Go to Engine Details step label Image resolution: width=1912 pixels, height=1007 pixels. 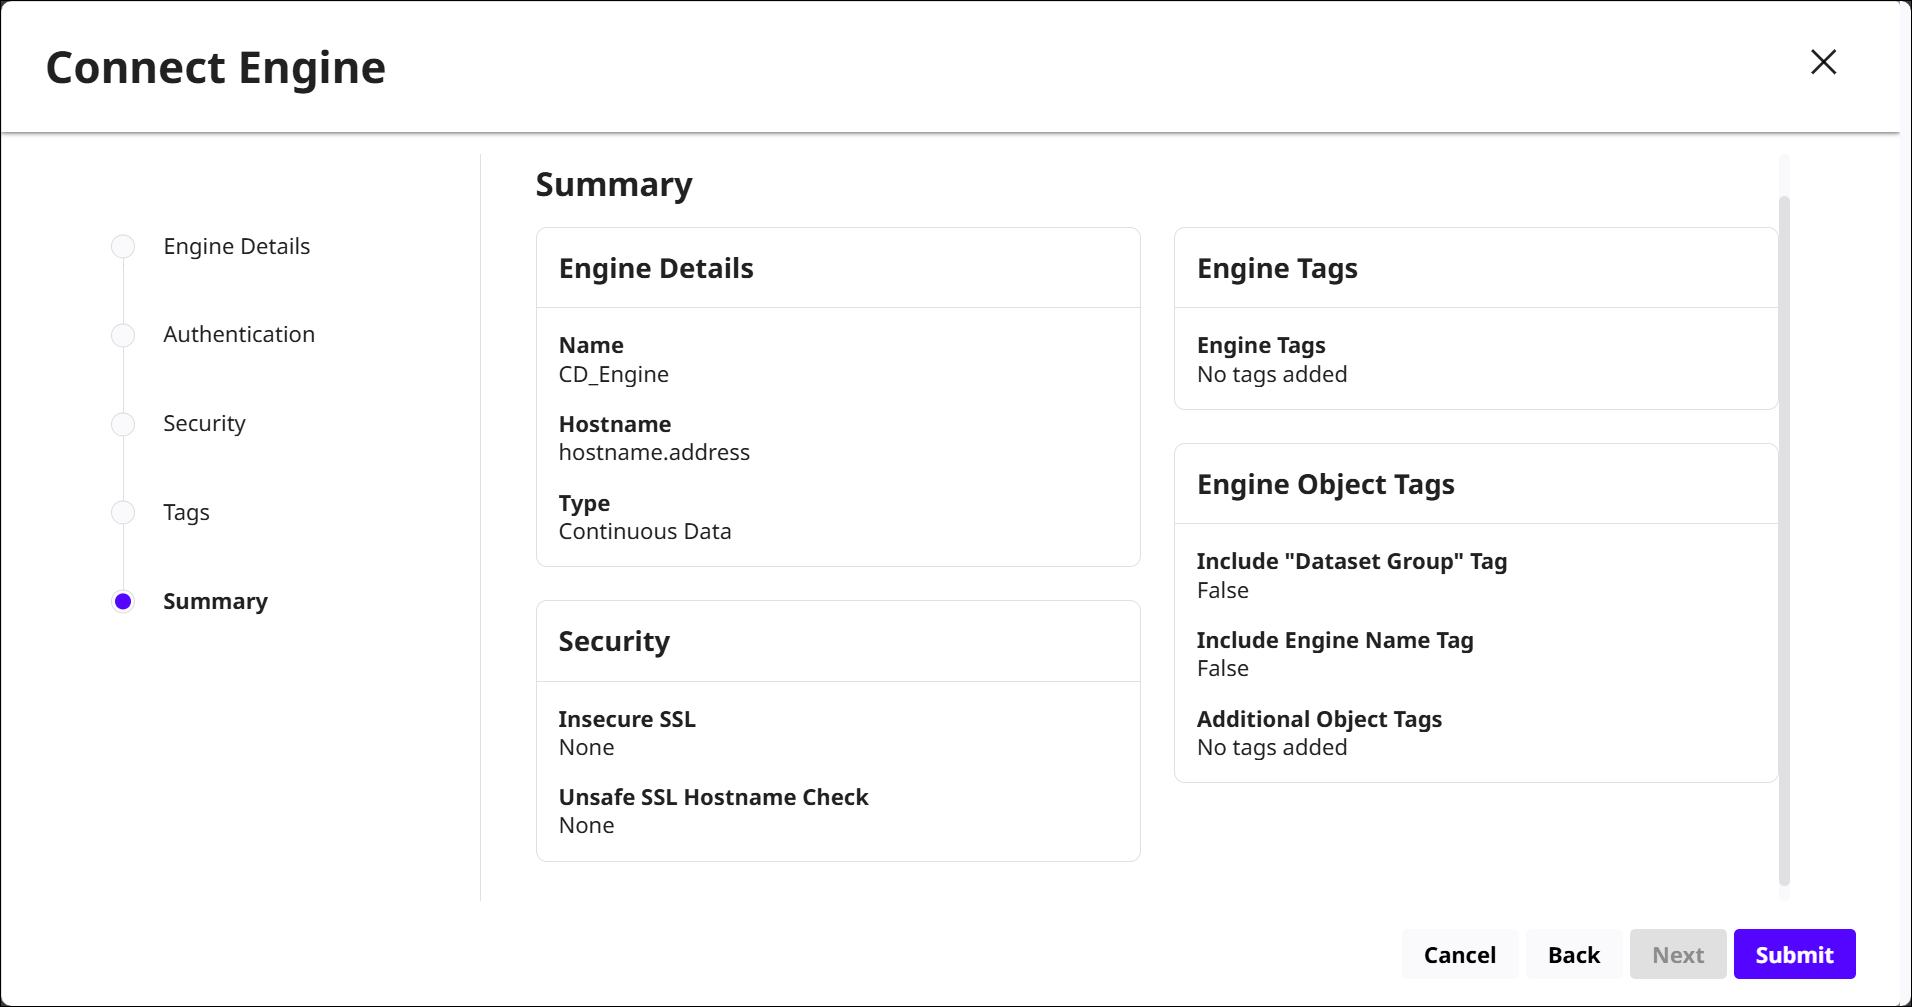click(x=236, y=247)
